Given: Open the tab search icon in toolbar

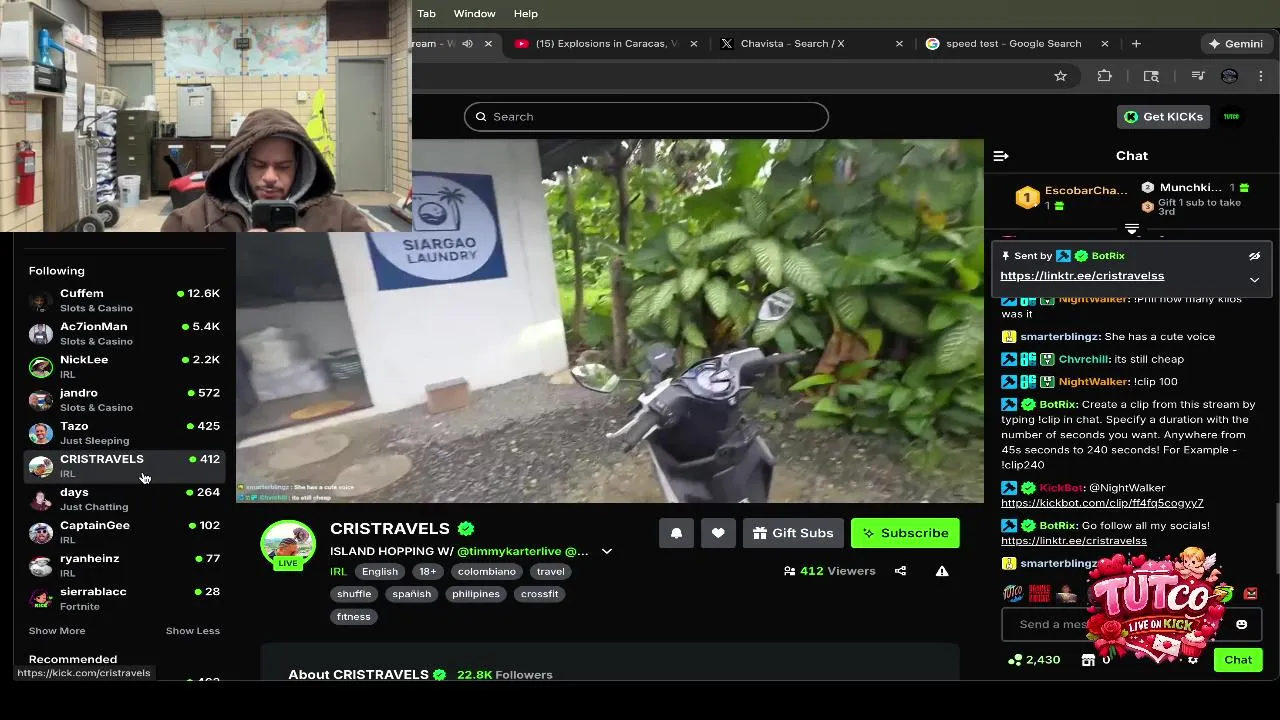Looking at the screenshot, I should point(1151,76).
